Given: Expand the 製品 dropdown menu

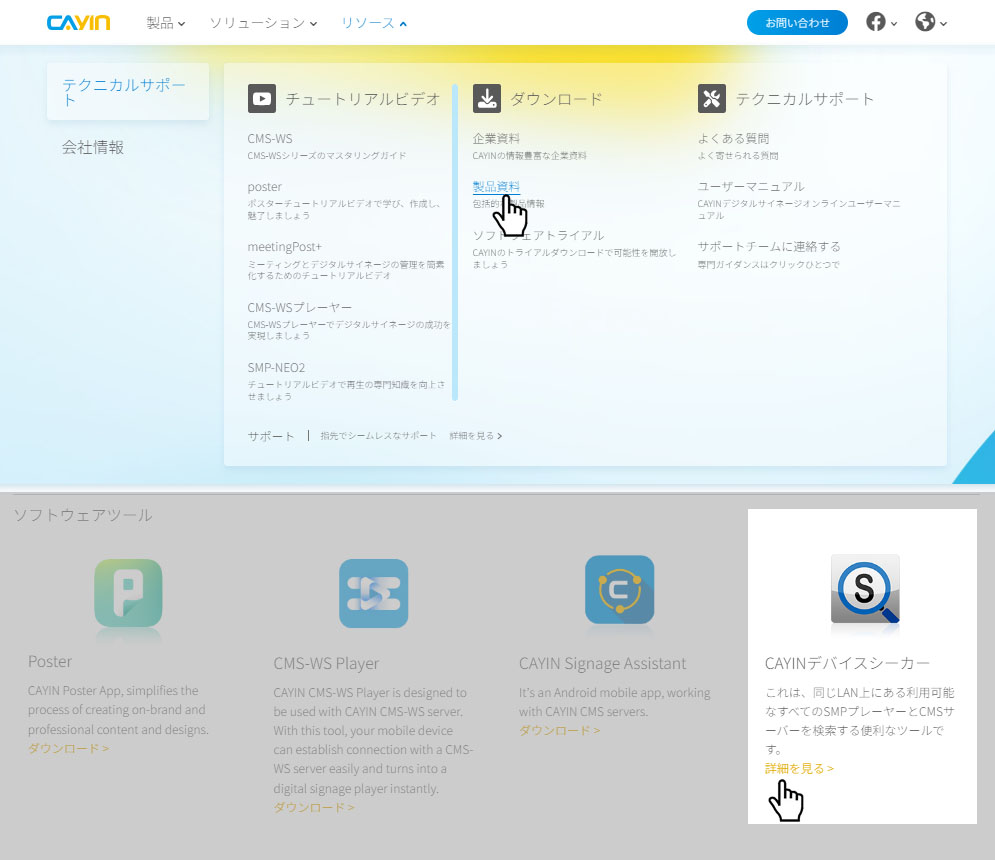Looking at the screenshot, I should pyautogui.click(x=166, y=23).
